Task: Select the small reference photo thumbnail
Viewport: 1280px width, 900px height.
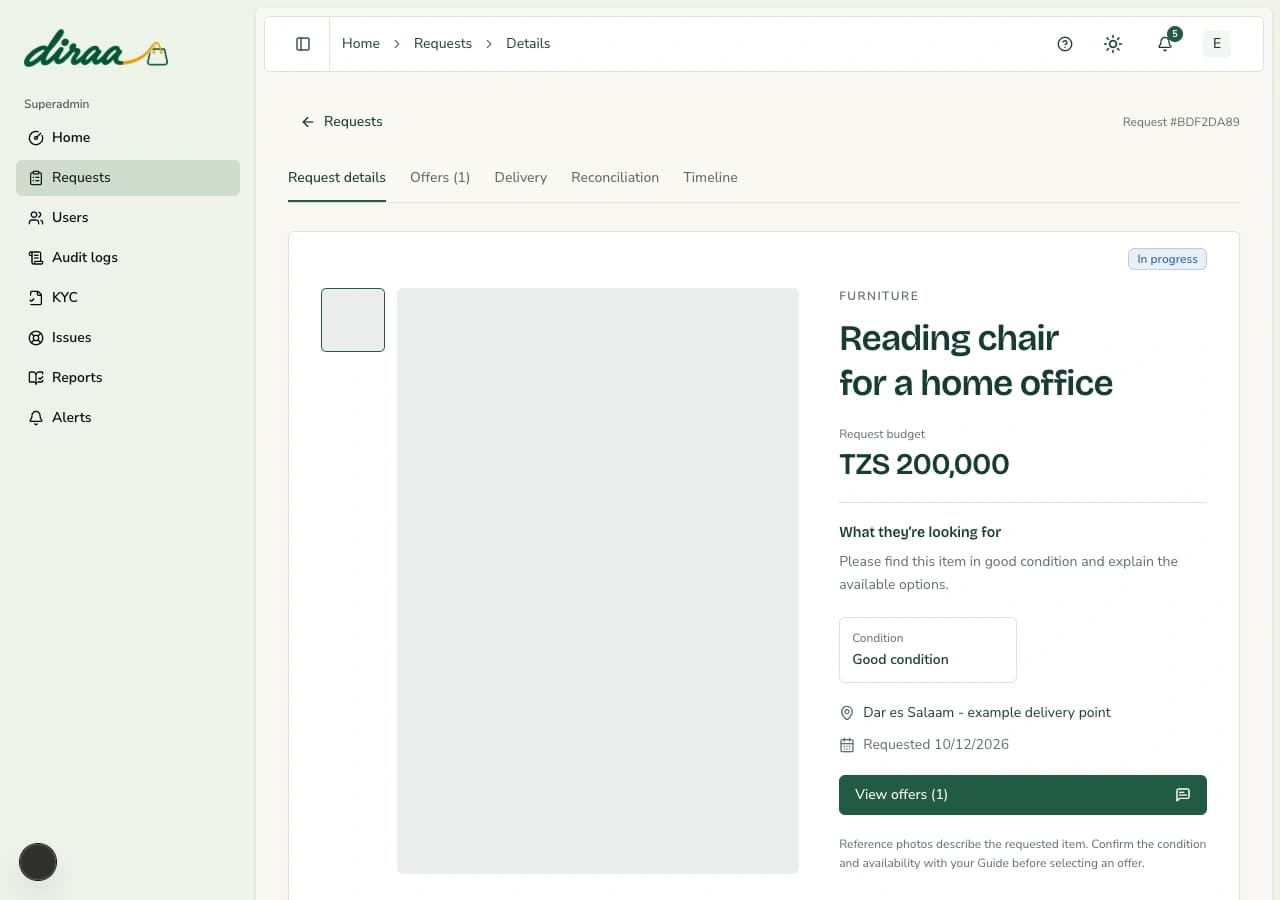Action: point(353,320)
